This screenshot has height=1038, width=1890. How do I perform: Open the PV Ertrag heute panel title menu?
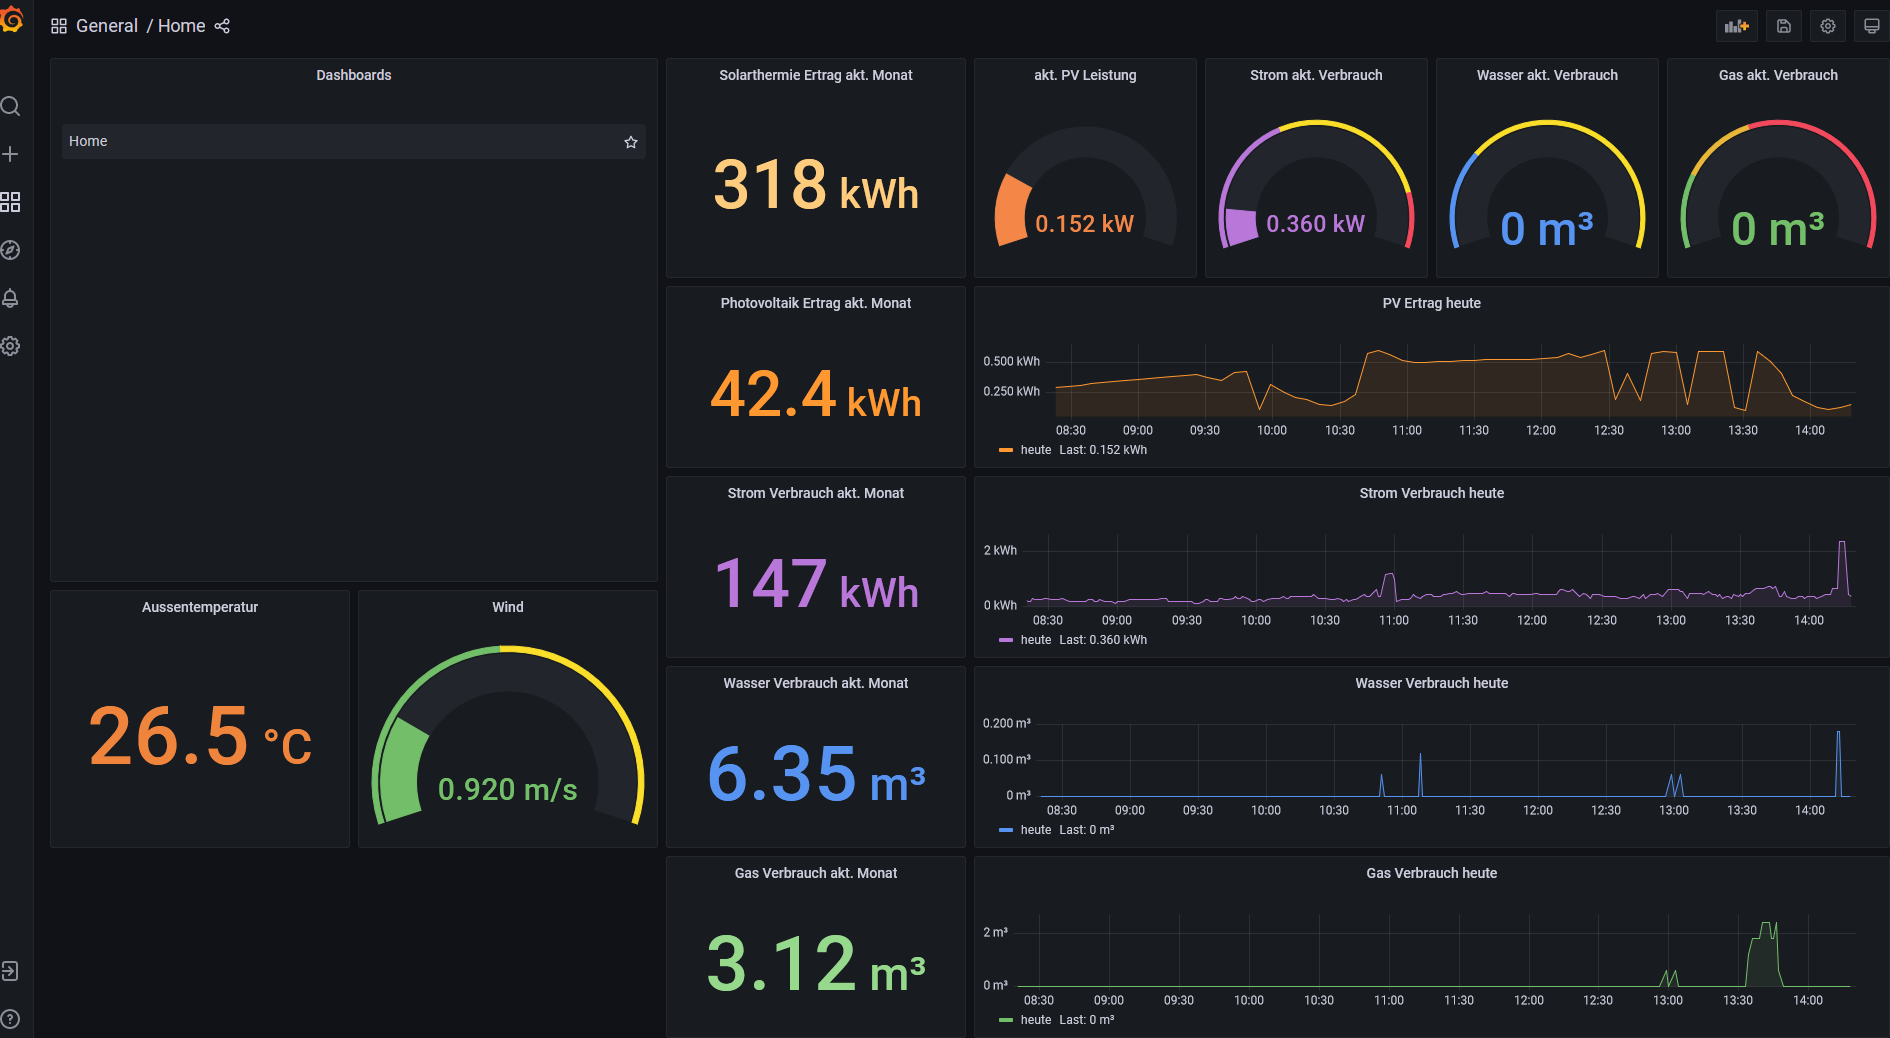[x=1431, y=303]
